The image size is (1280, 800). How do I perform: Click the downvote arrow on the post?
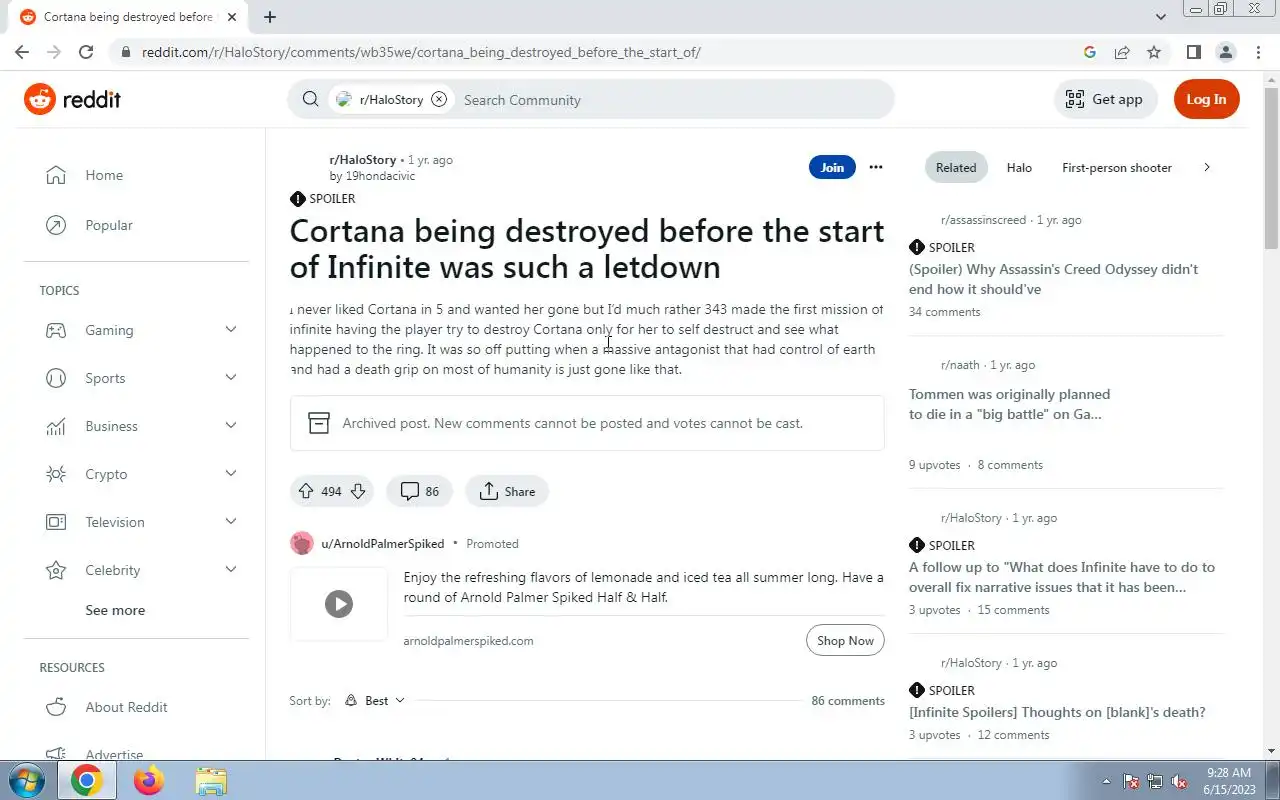tap(357, 491)
